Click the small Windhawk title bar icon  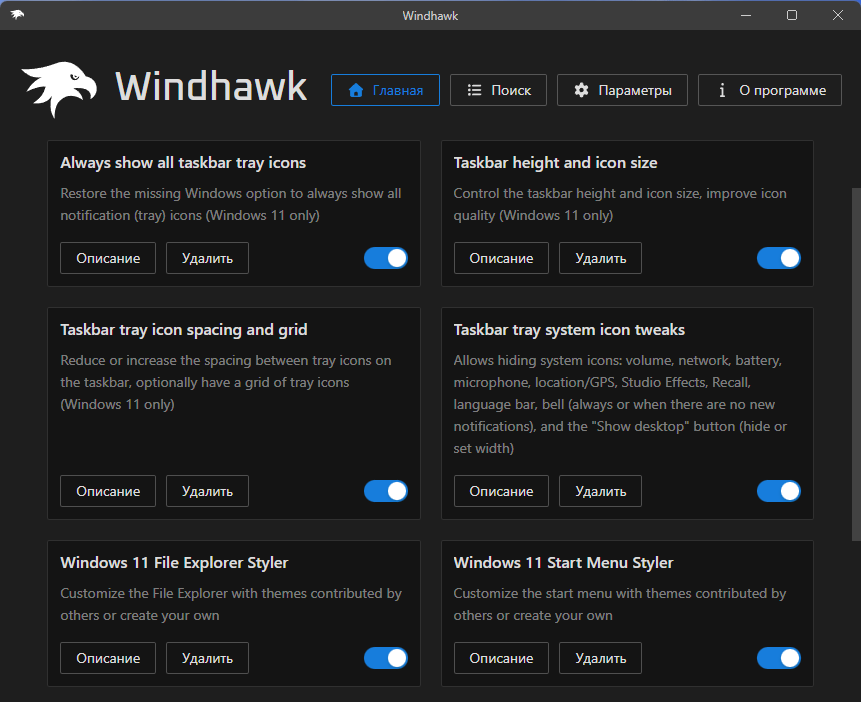(x=17, y=15)
